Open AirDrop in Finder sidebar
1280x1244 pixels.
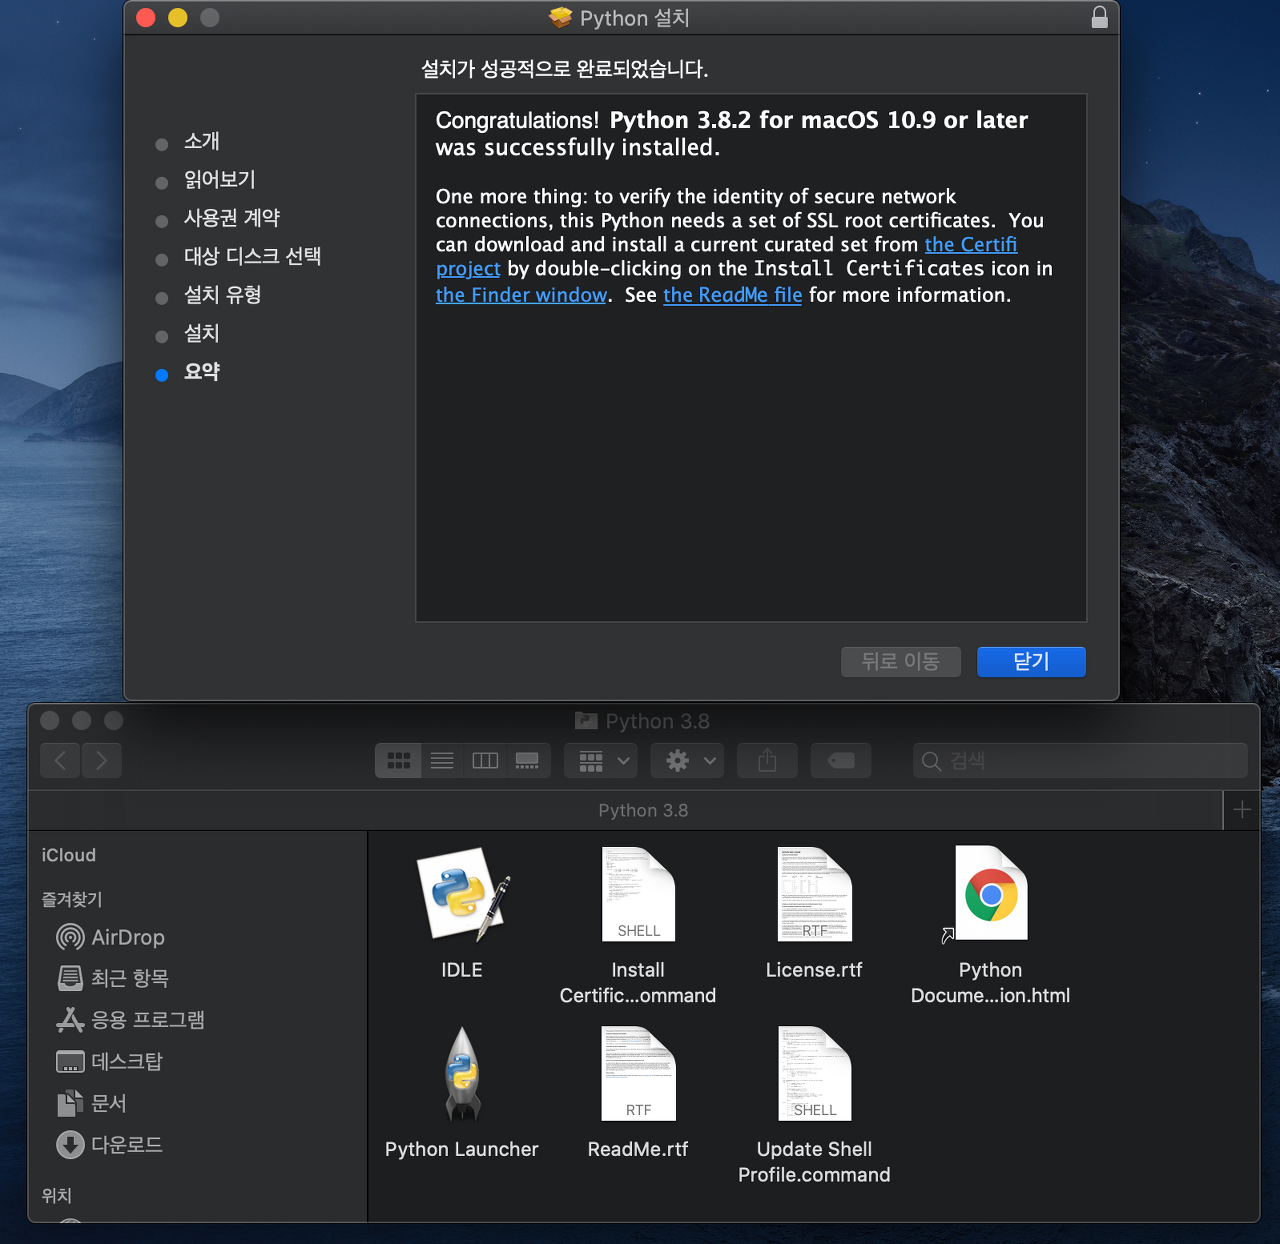click(110, 937)
